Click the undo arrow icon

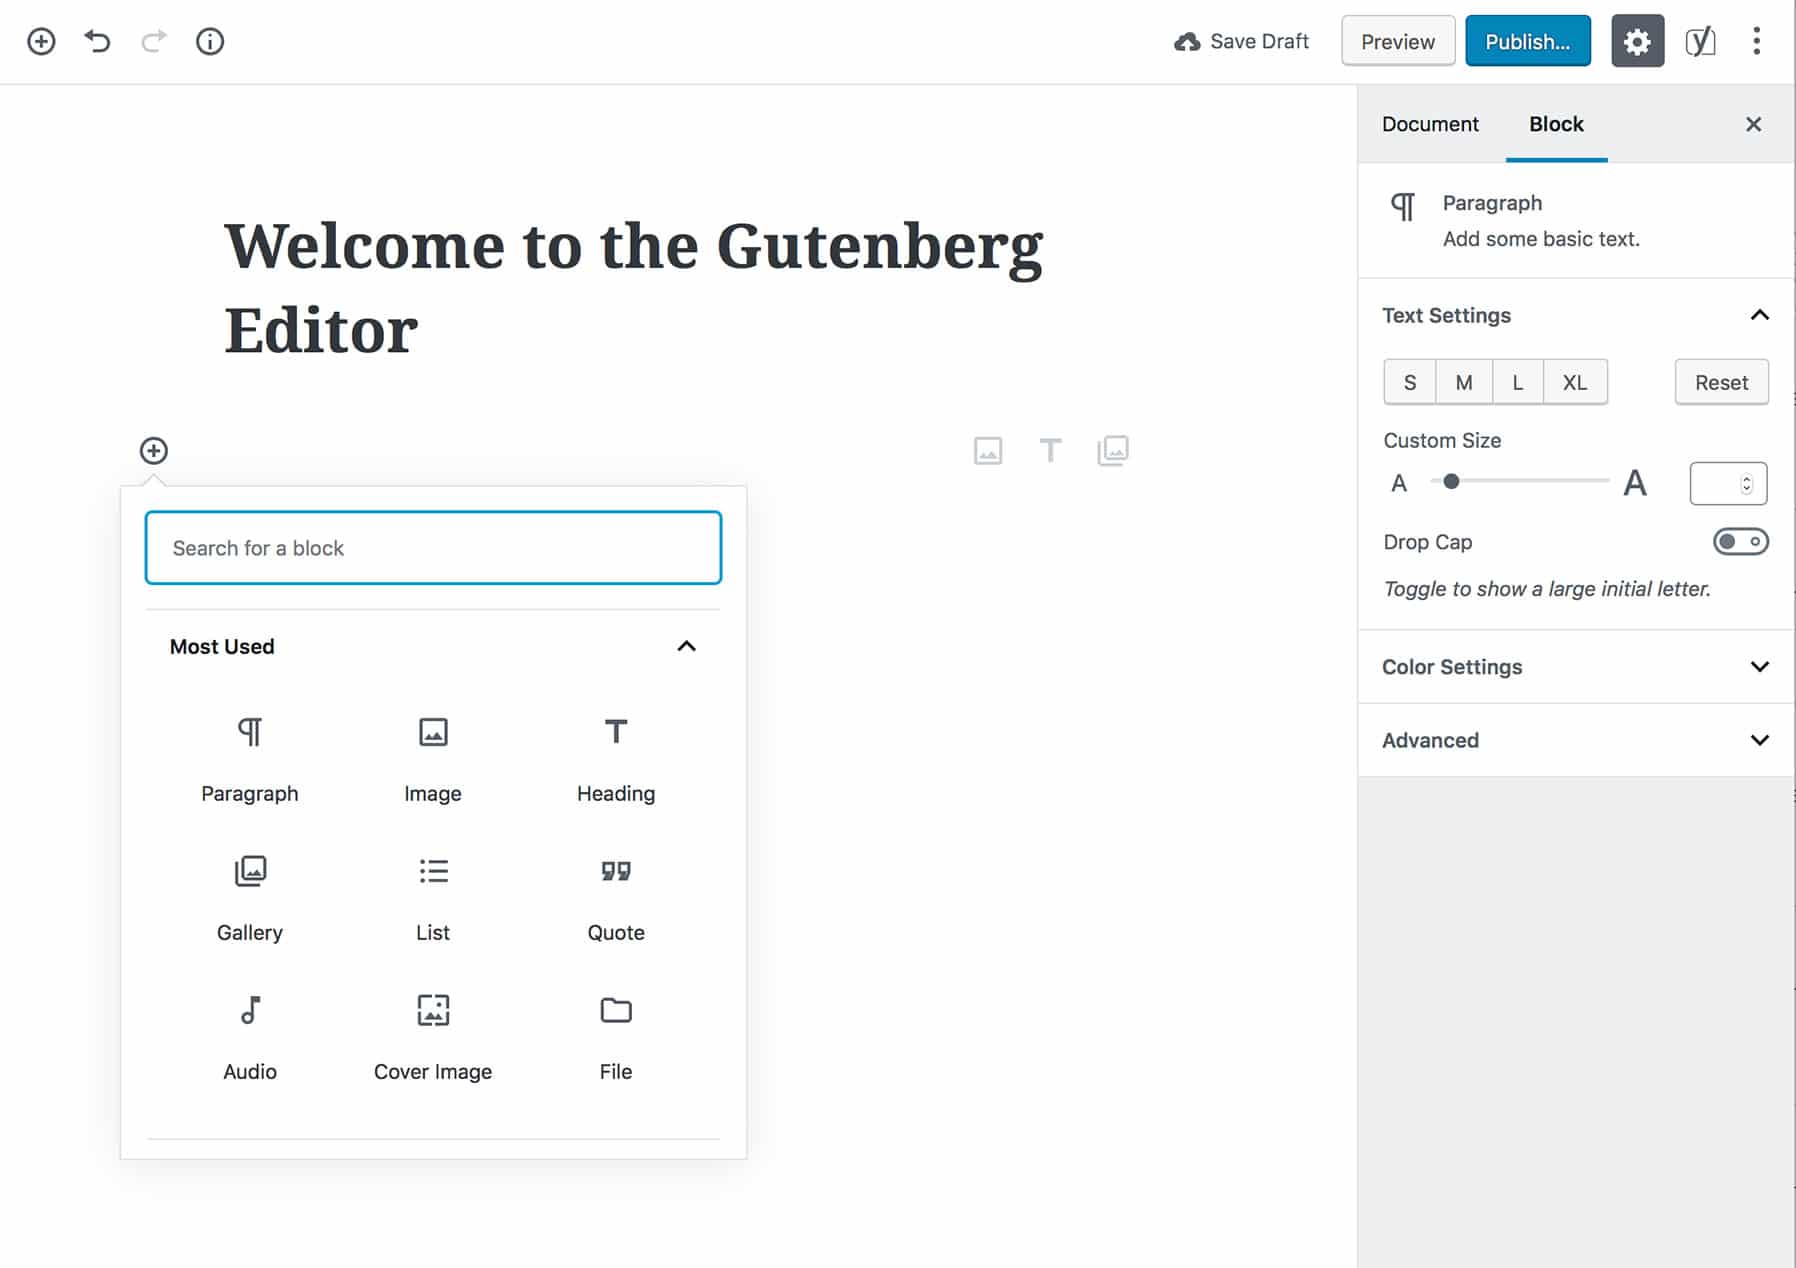[x=97, y=41]
